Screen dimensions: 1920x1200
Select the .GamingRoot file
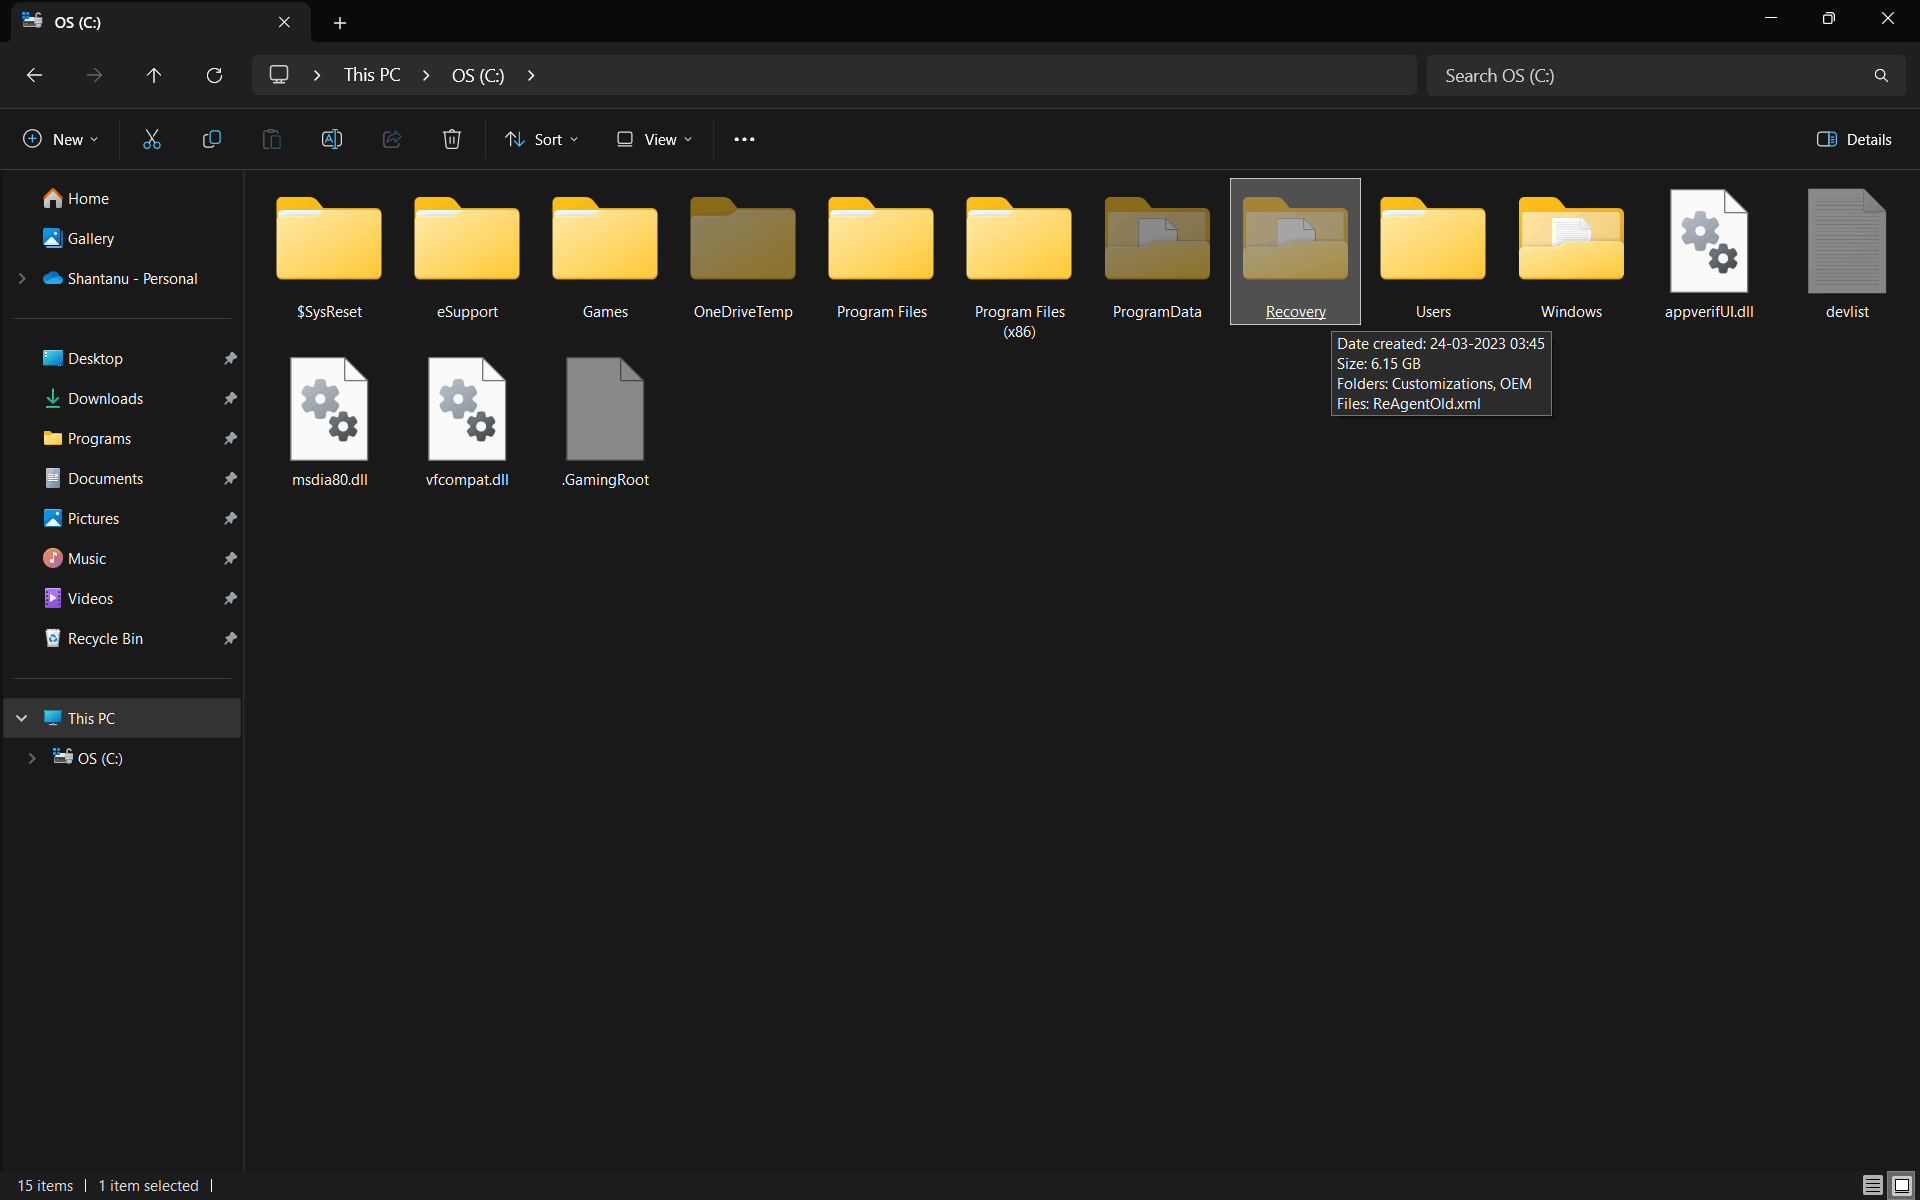tap(605, 422)
